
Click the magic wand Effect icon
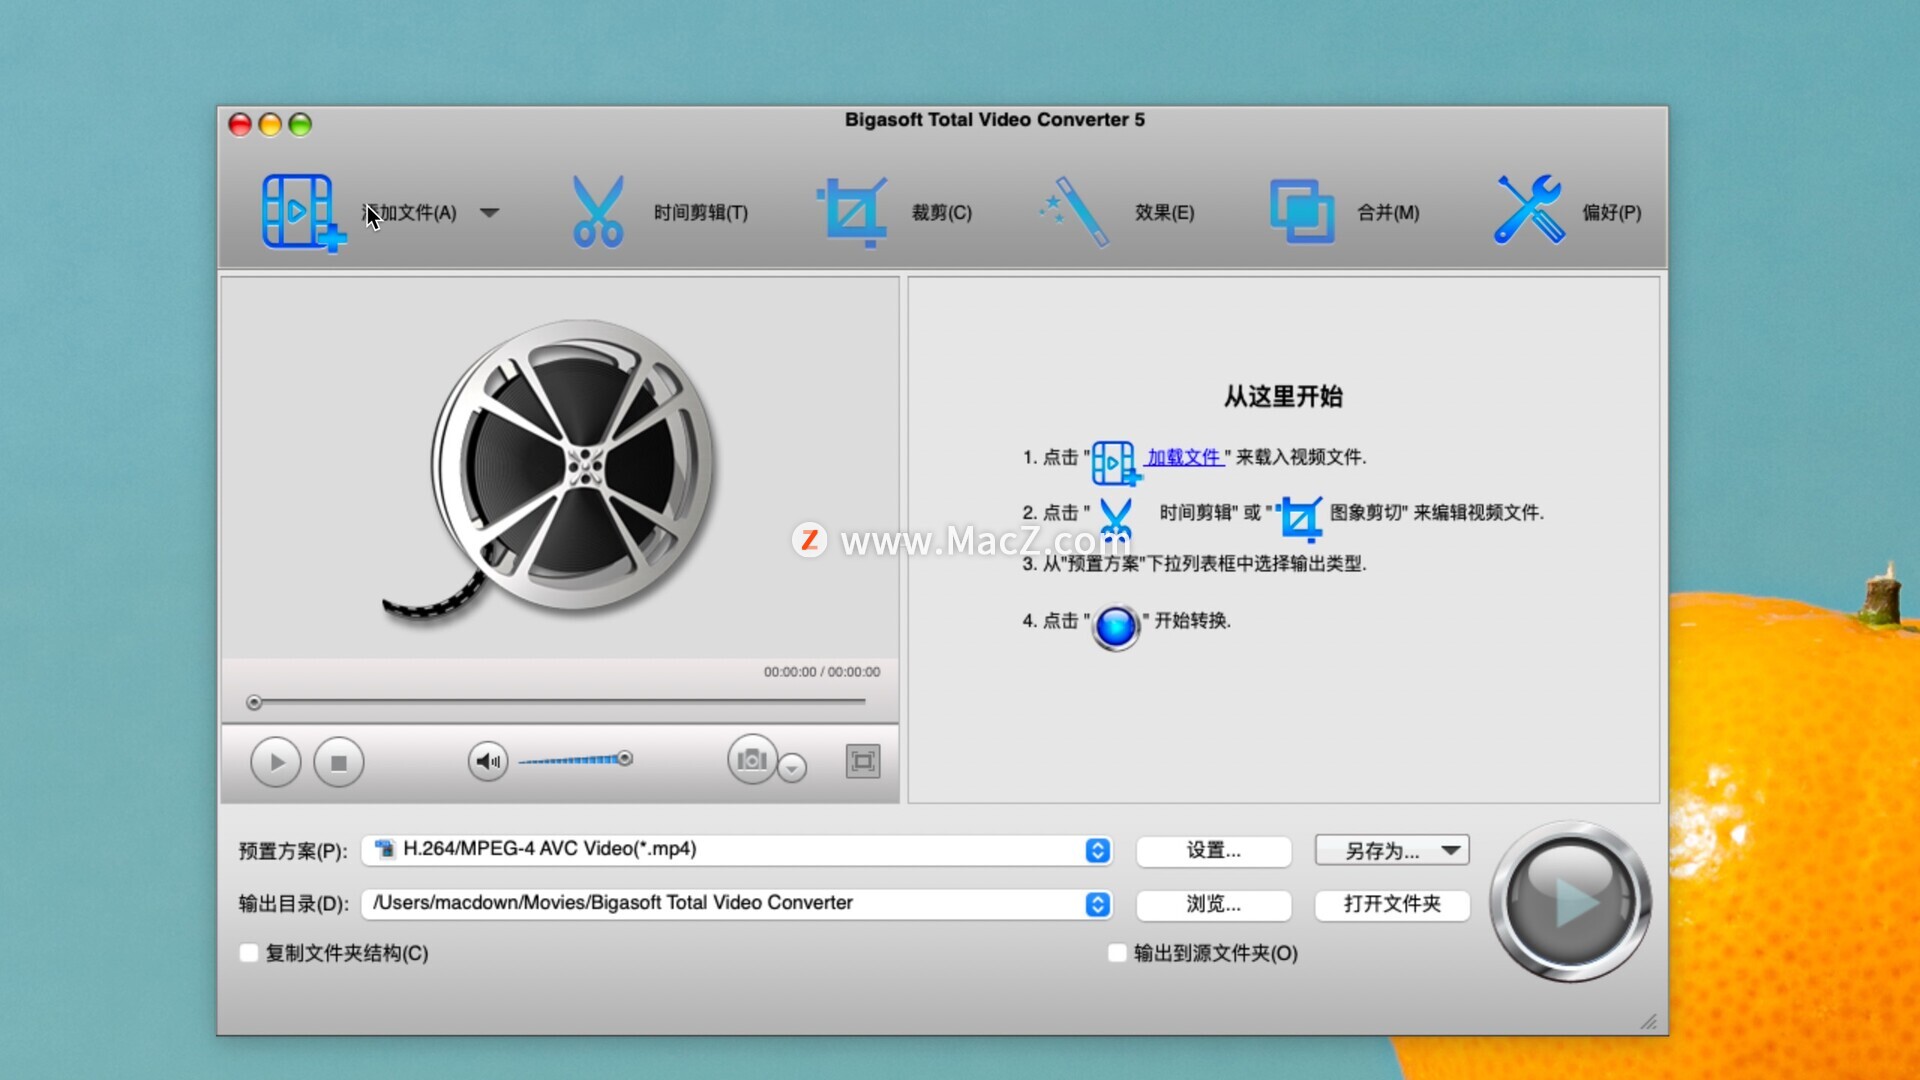point(1074,211)
